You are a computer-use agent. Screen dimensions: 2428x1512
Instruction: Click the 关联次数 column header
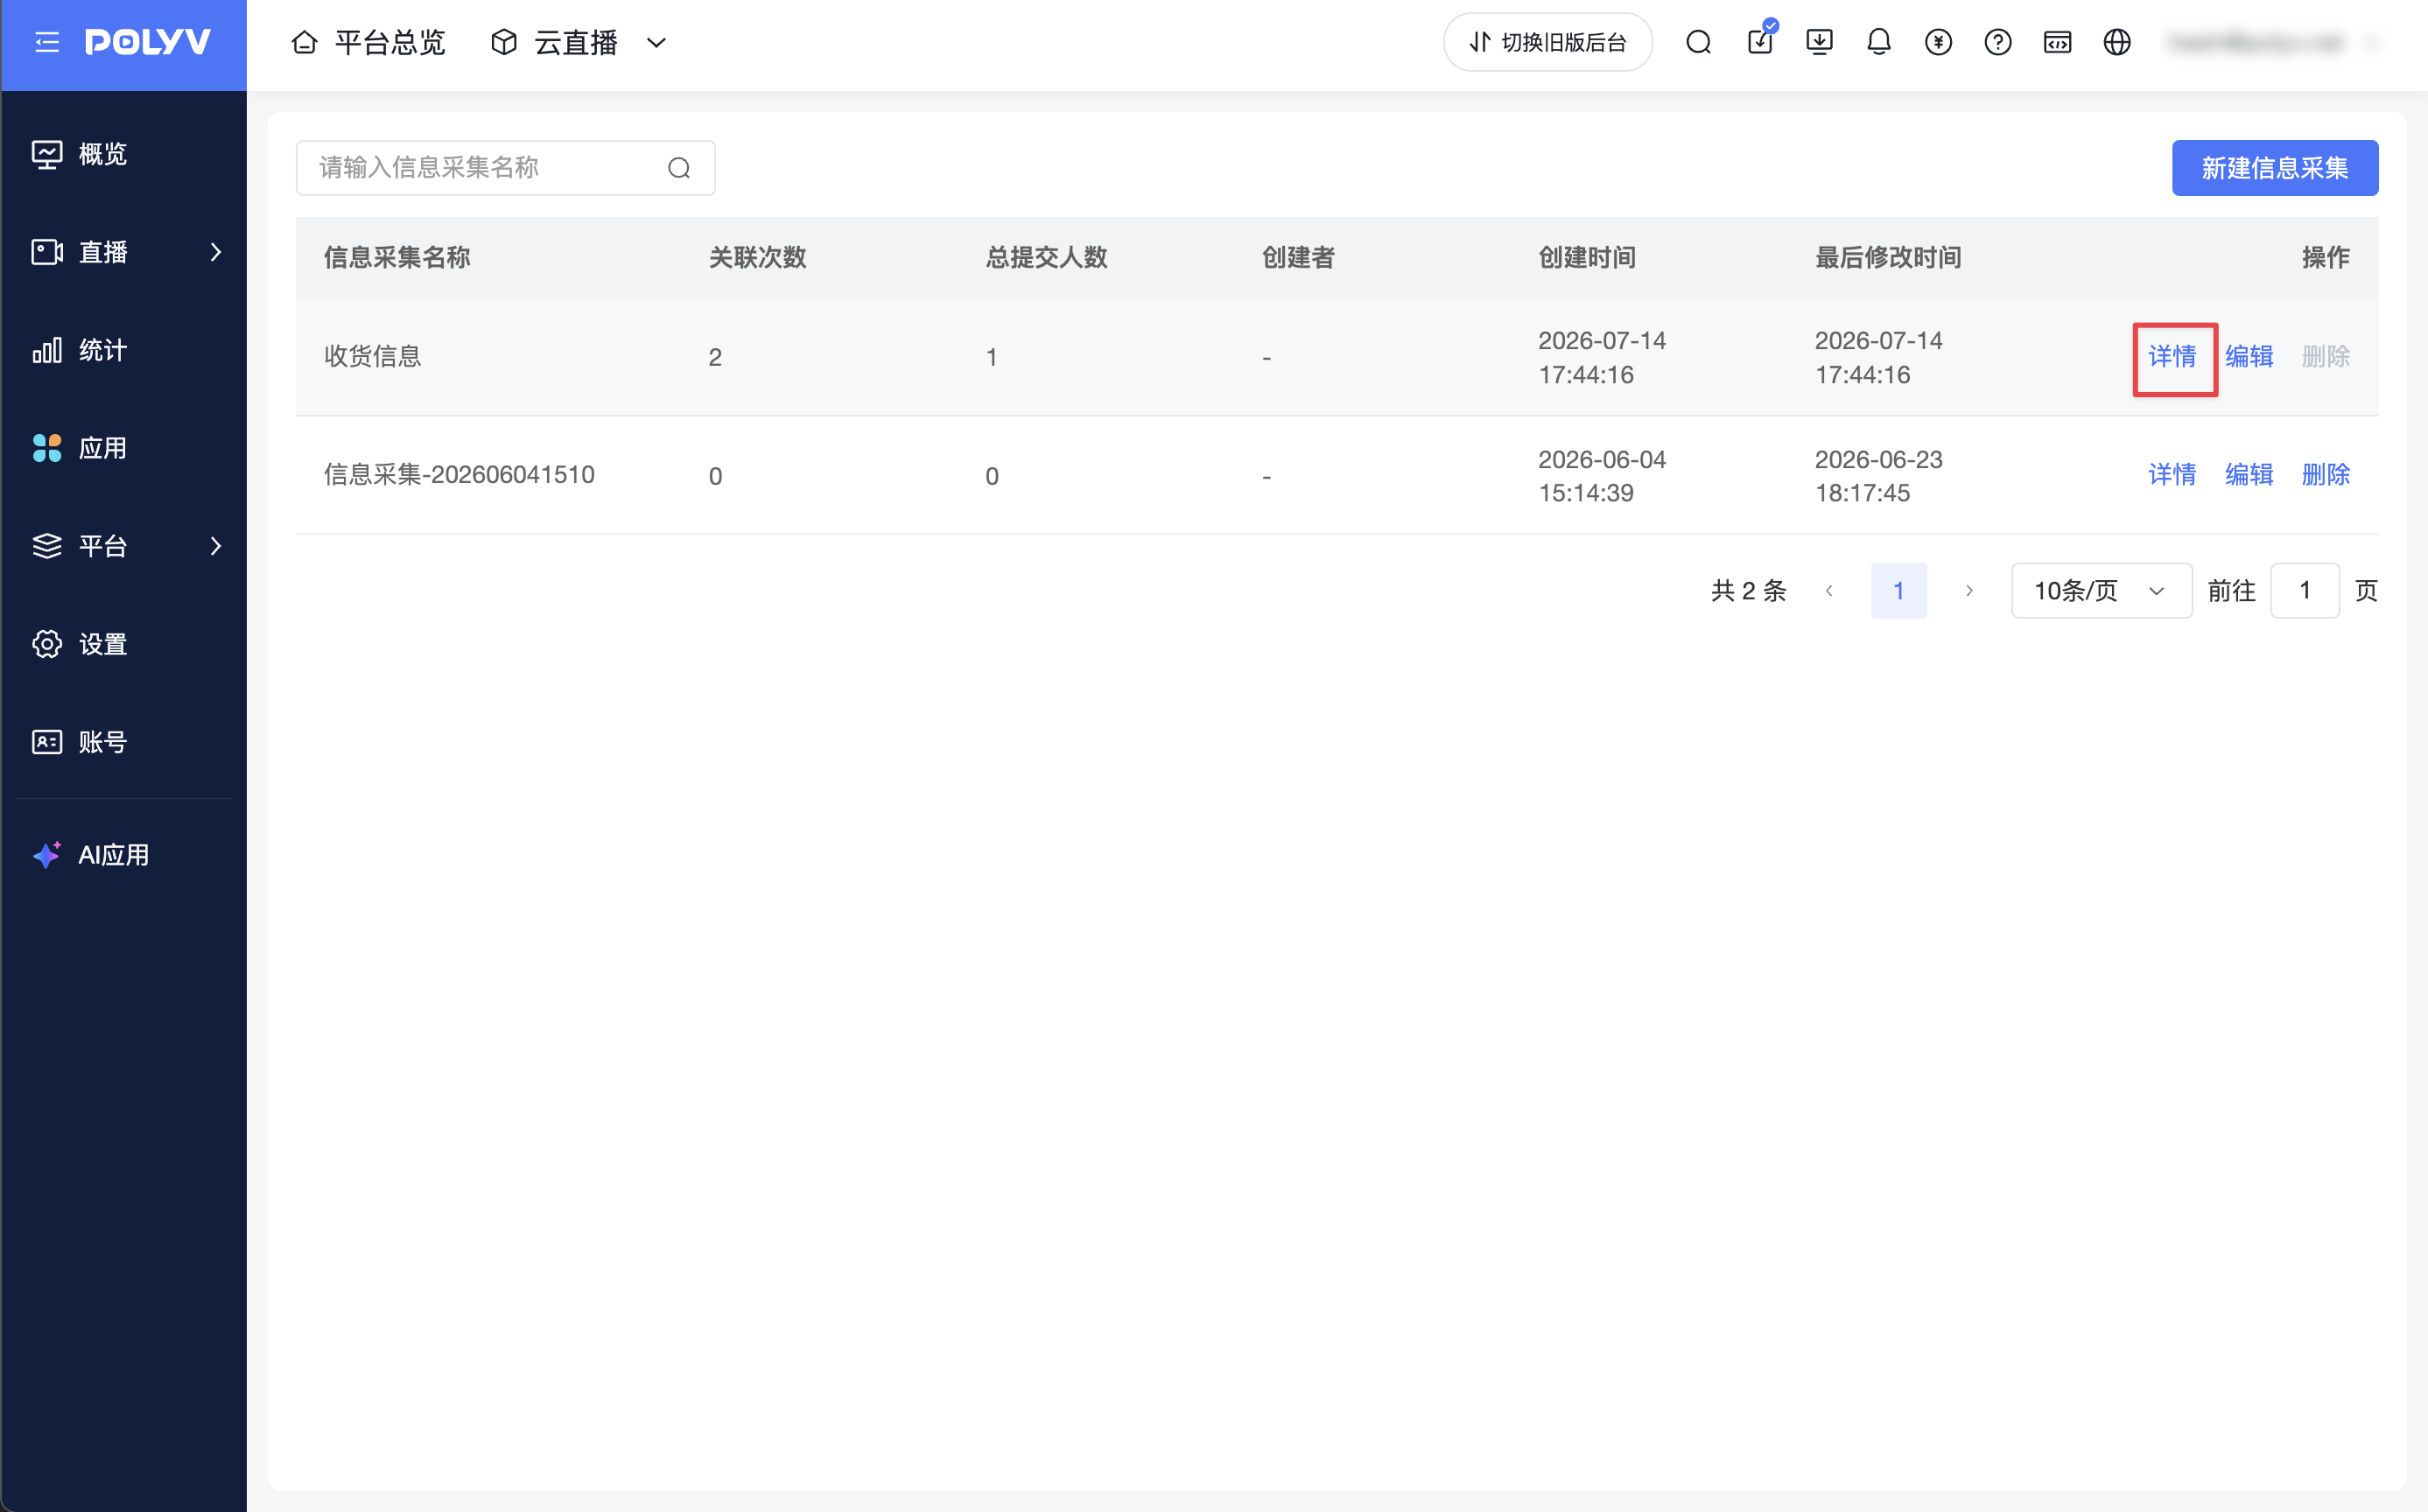click(x=757, y=258)
